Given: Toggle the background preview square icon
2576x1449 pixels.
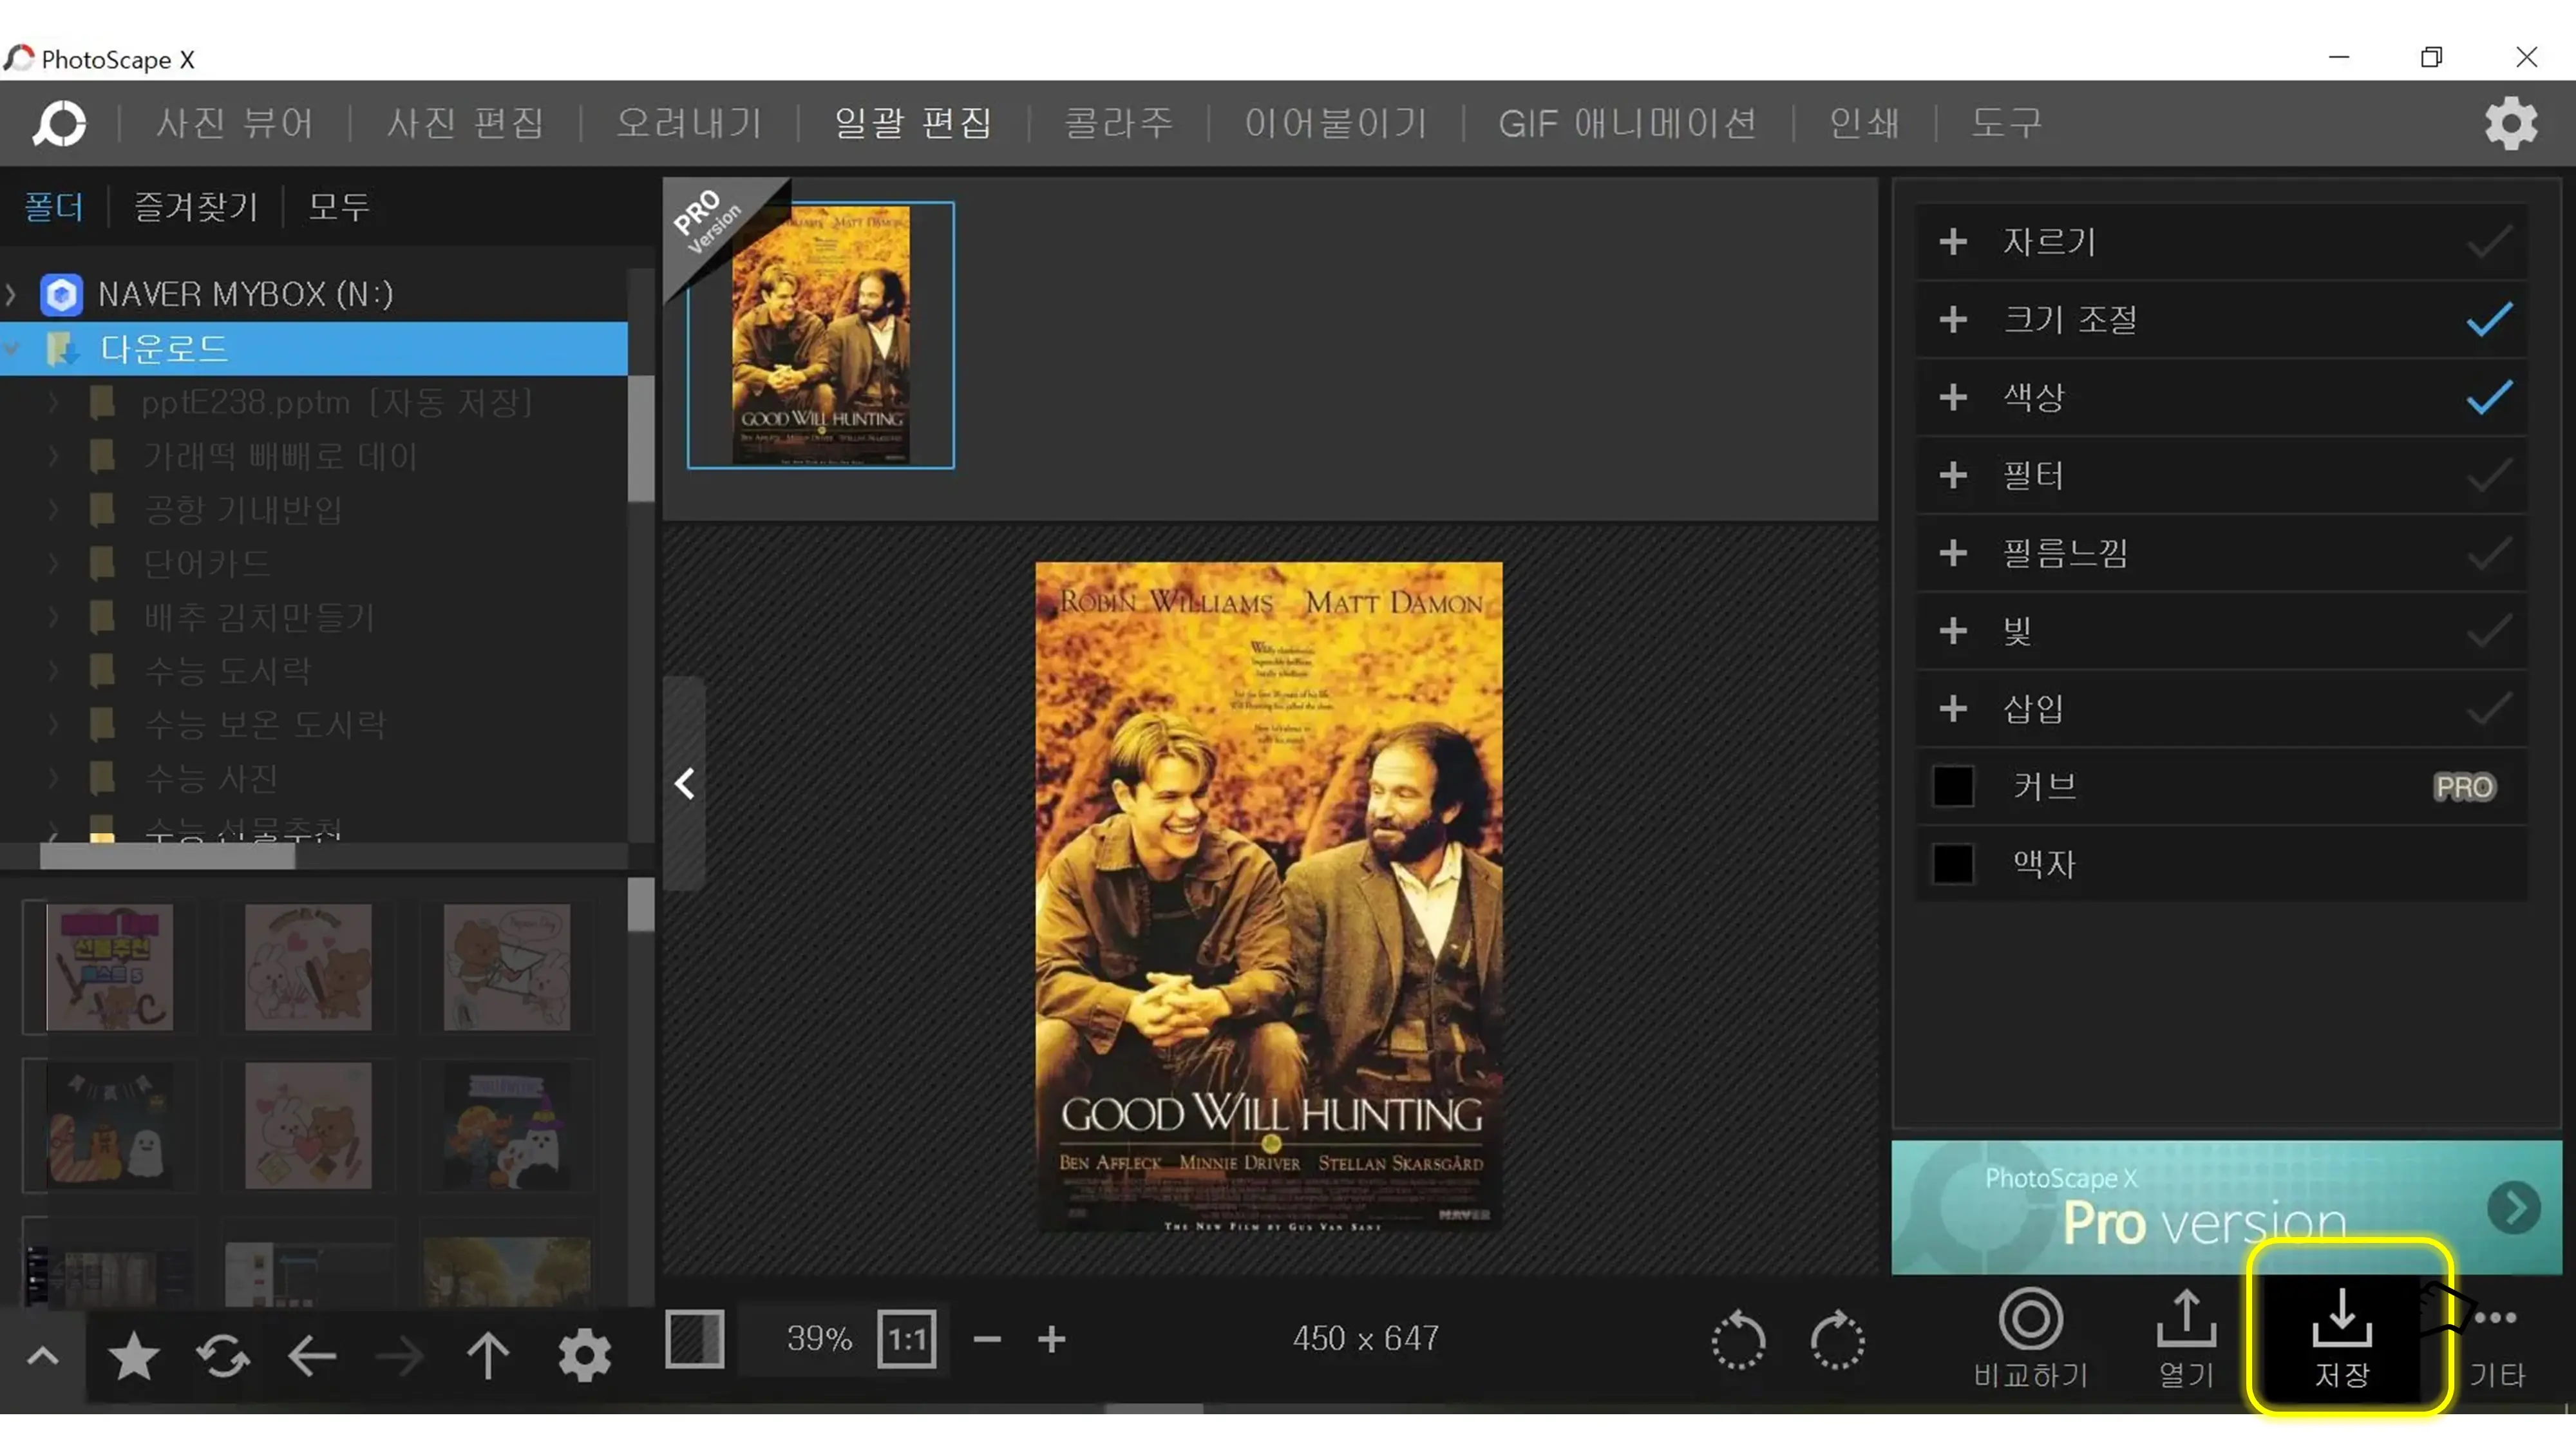Looking at the screenshot, I should click(694, 1339).
